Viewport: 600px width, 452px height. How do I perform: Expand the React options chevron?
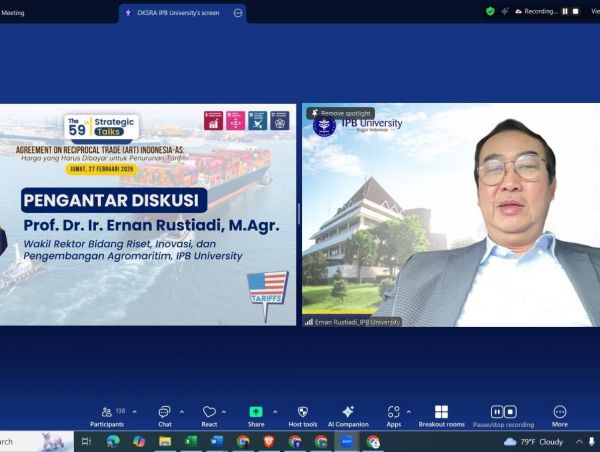point(224,412)
